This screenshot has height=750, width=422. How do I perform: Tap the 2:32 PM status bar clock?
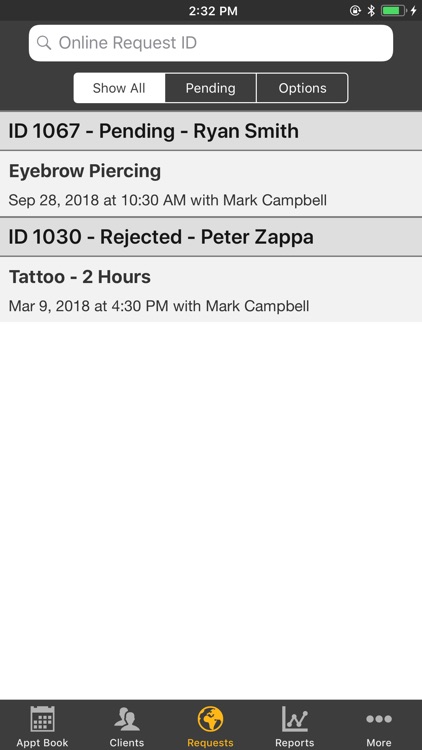tap(213, 11)
